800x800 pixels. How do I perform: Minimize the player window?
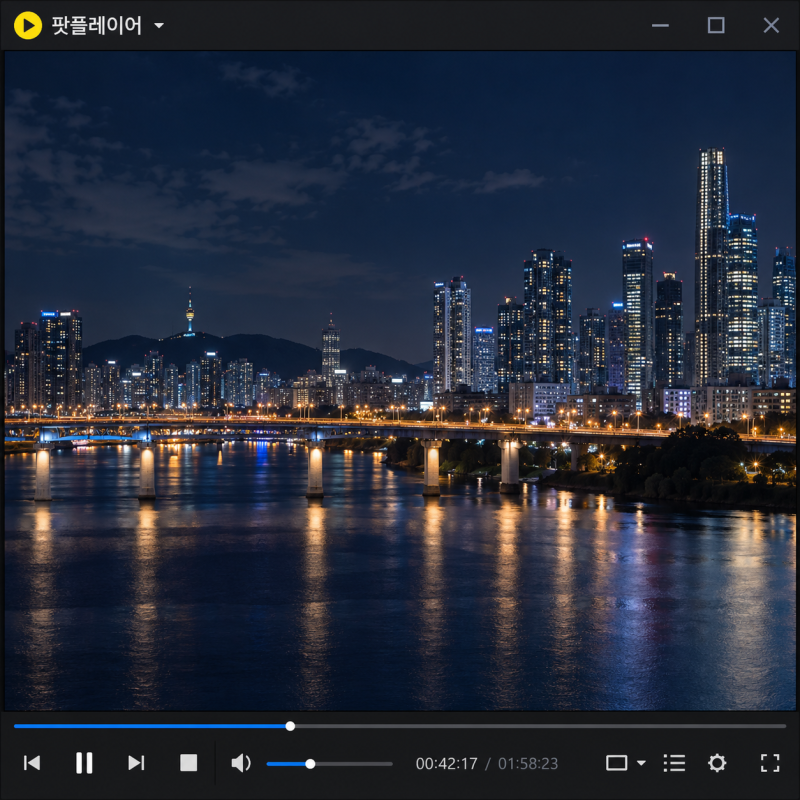(660, 25)
